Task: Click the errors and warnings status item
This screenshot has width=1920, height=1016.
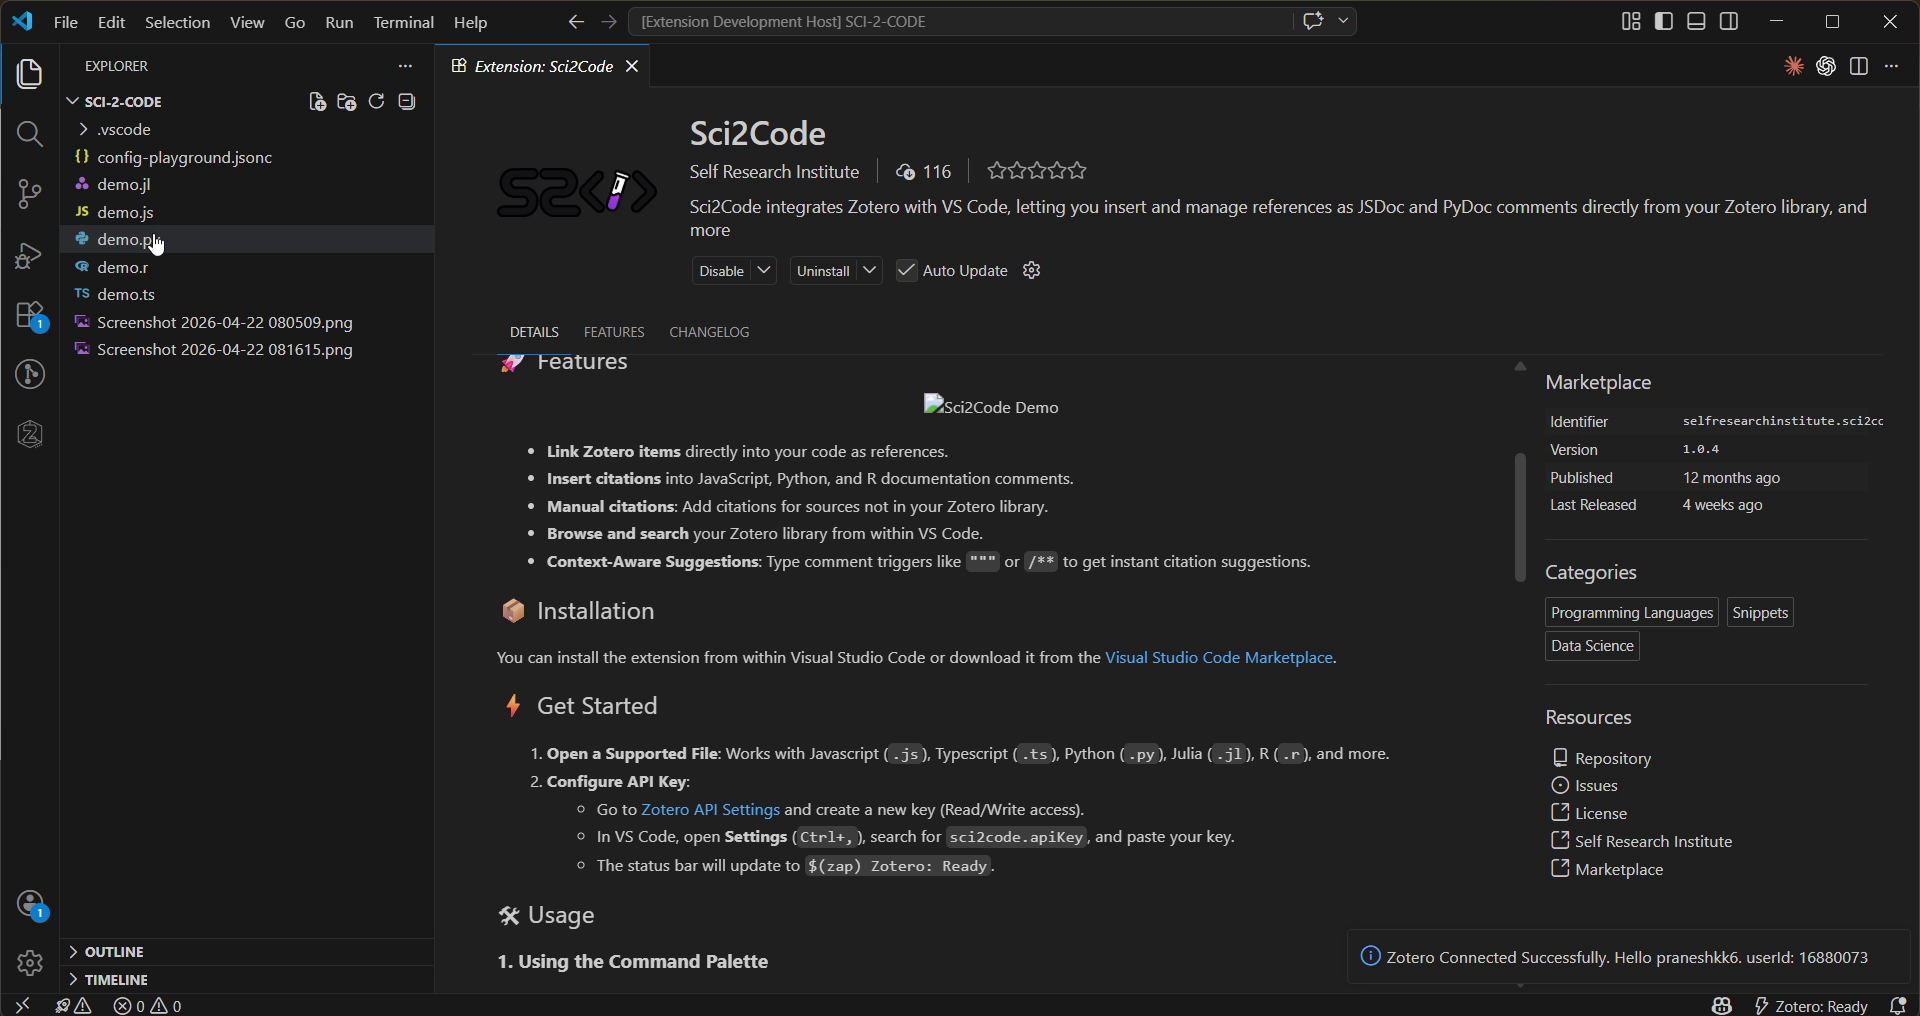Action: pyautogui.click(x=147, y=1006)
